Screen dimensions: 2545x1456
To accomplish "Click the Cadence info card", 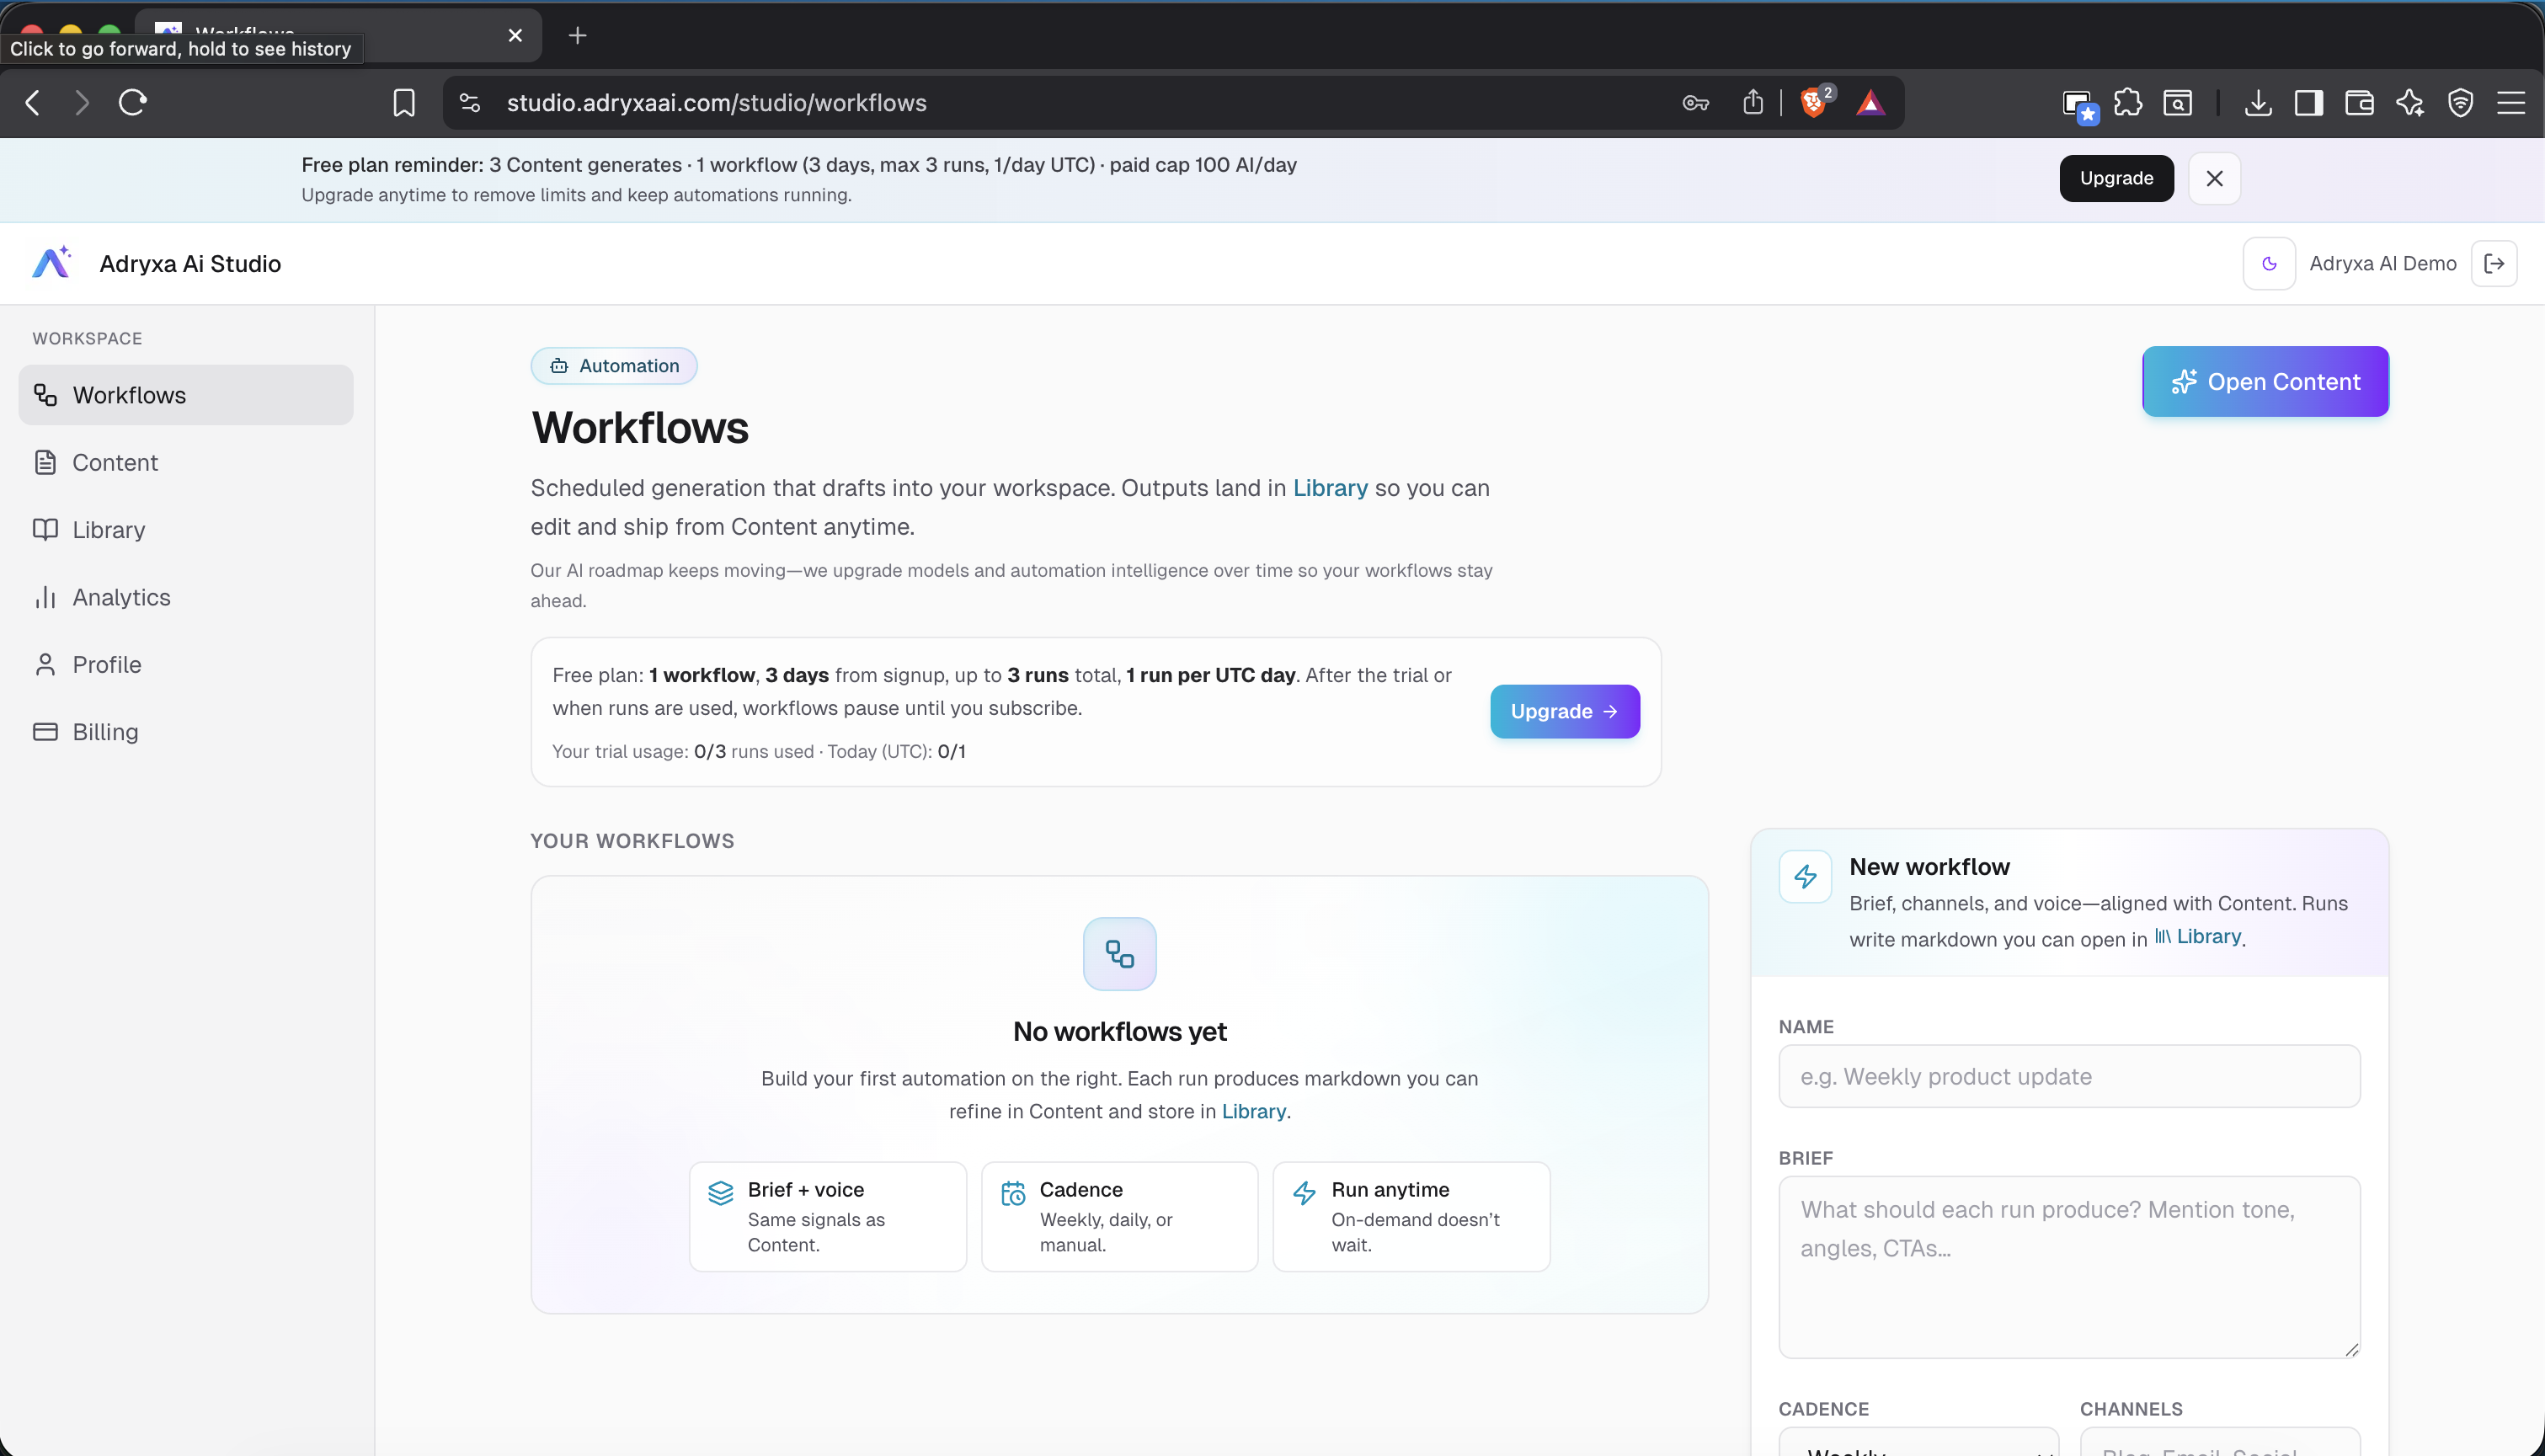I will (1119, 1217).
